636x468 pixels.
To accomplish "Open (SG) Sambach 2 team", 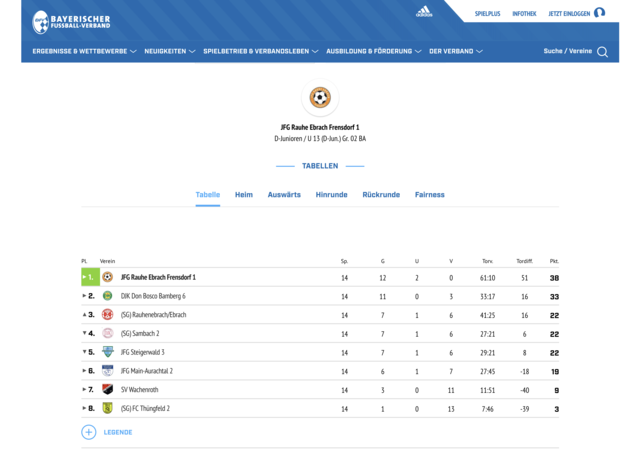I will 140,333.
